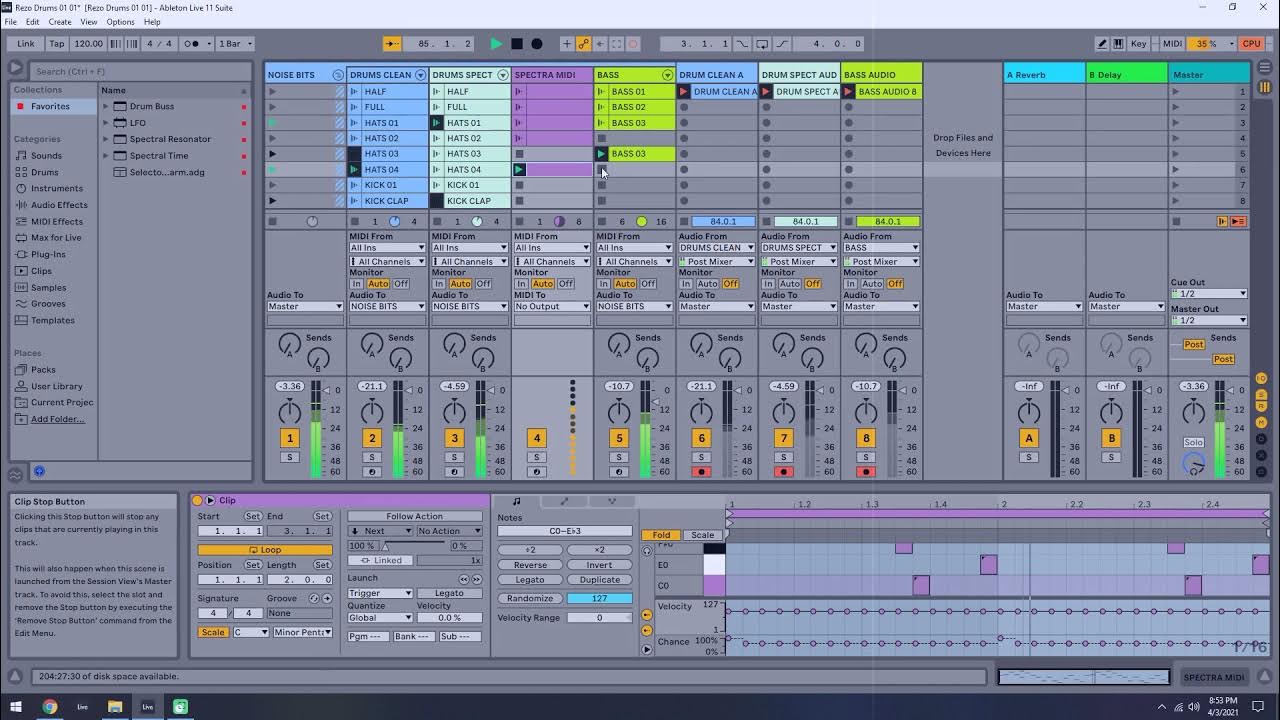The height and width of the screenshot is (720, 1280).
Task: Open the View menu
Action: (89, 22)
